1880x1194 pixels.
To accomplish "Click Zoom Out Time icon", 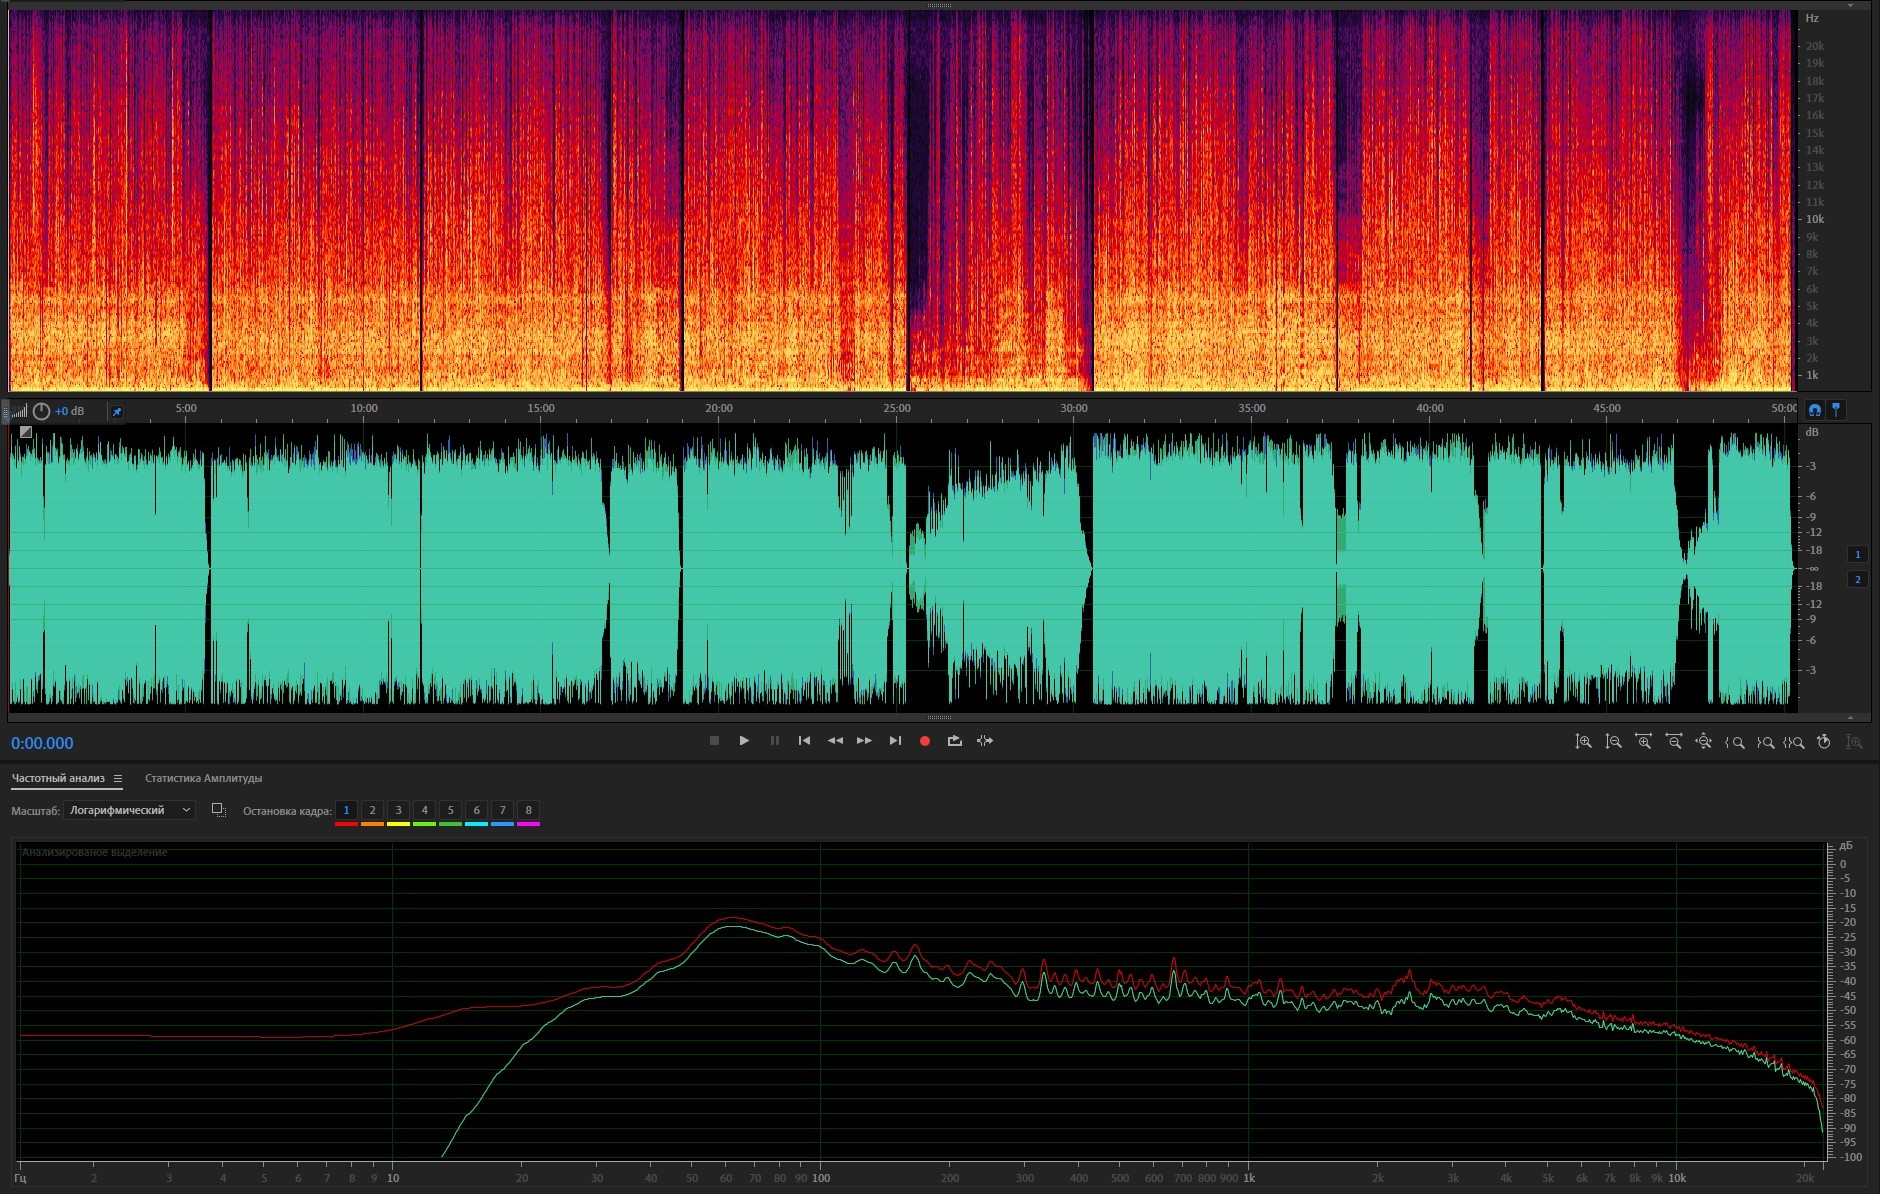I will (x=1673, y=742).
